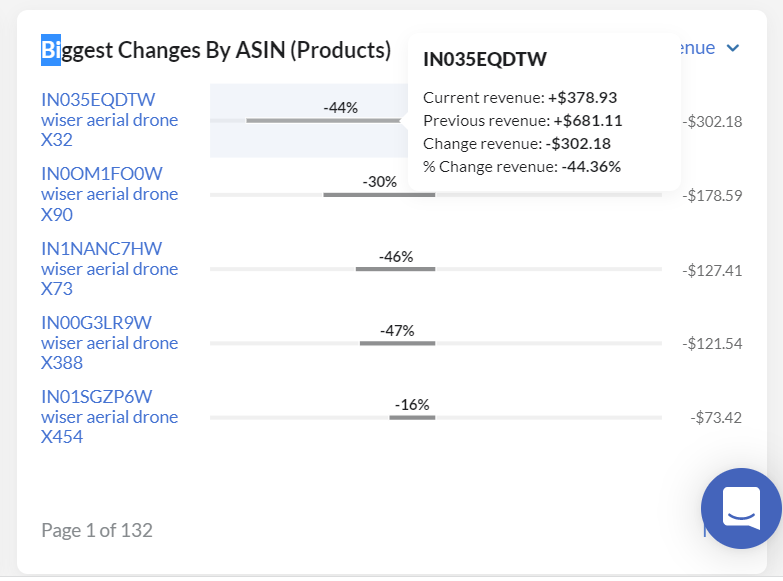
Task: Click product name wiser aerial drone X454
Action: tap(109, 427)
